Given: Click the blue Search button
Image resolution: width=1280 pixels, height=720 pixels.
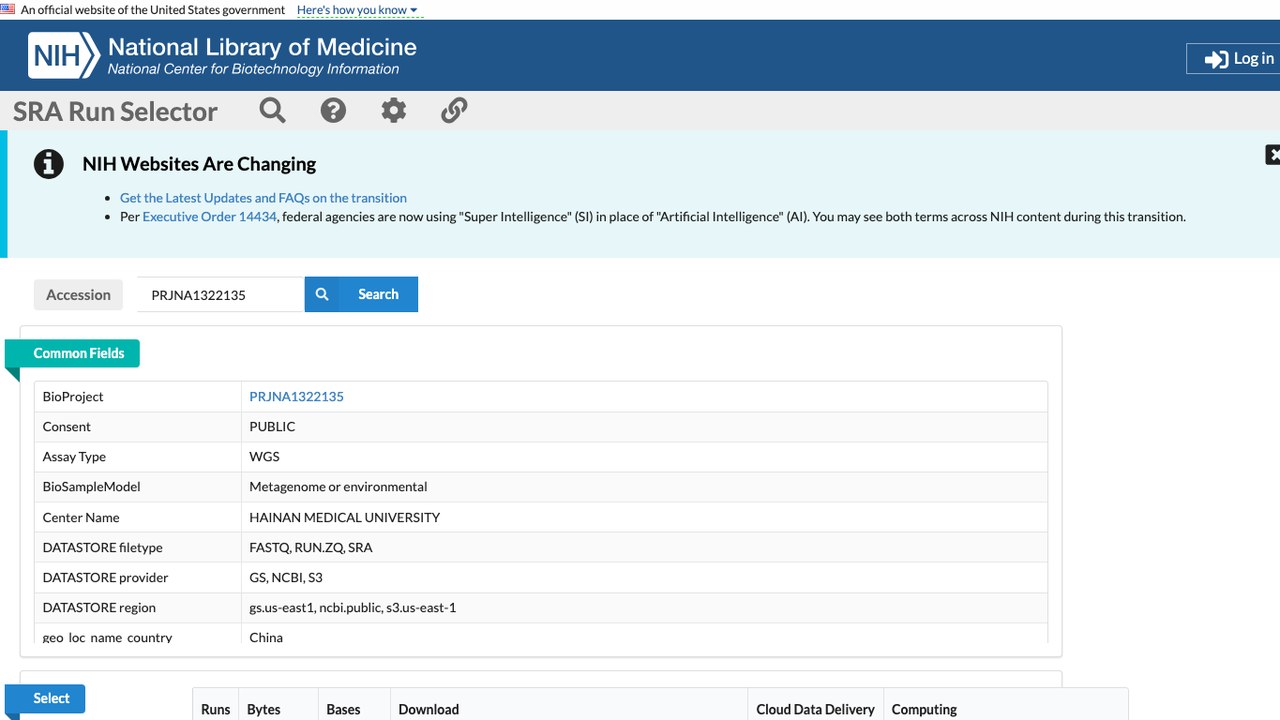Looking at the screenshot, I should [x=361, y=294].
